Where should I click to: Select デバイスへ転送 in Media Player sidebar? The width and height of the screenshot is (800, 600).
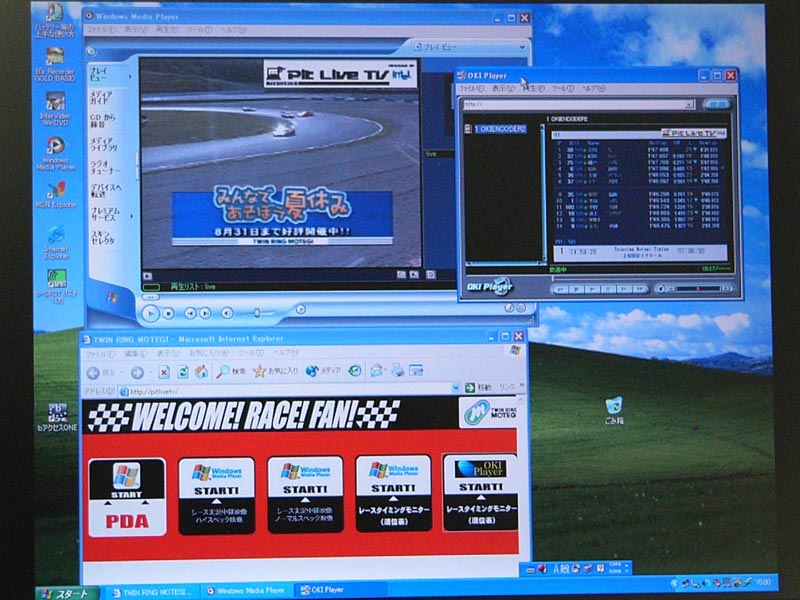106,191
